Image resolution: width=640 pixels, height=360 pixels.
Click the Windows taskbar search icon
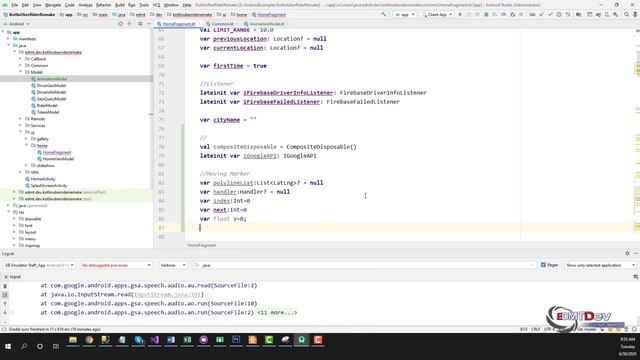(x=24, y=346)
